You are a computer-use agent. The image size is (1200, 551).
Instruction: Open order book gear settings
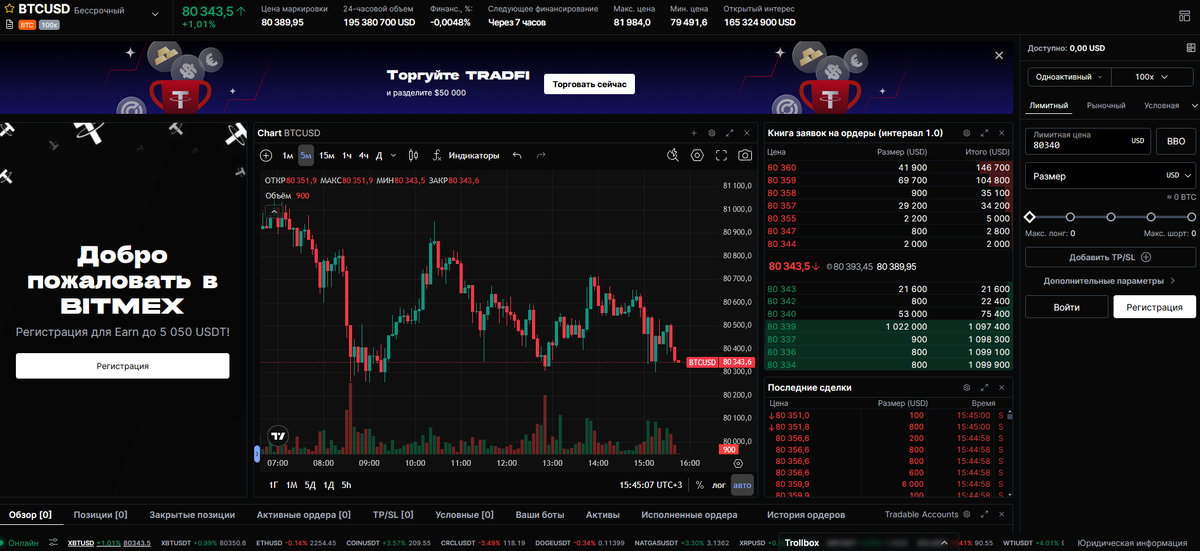tap(967, 133)
